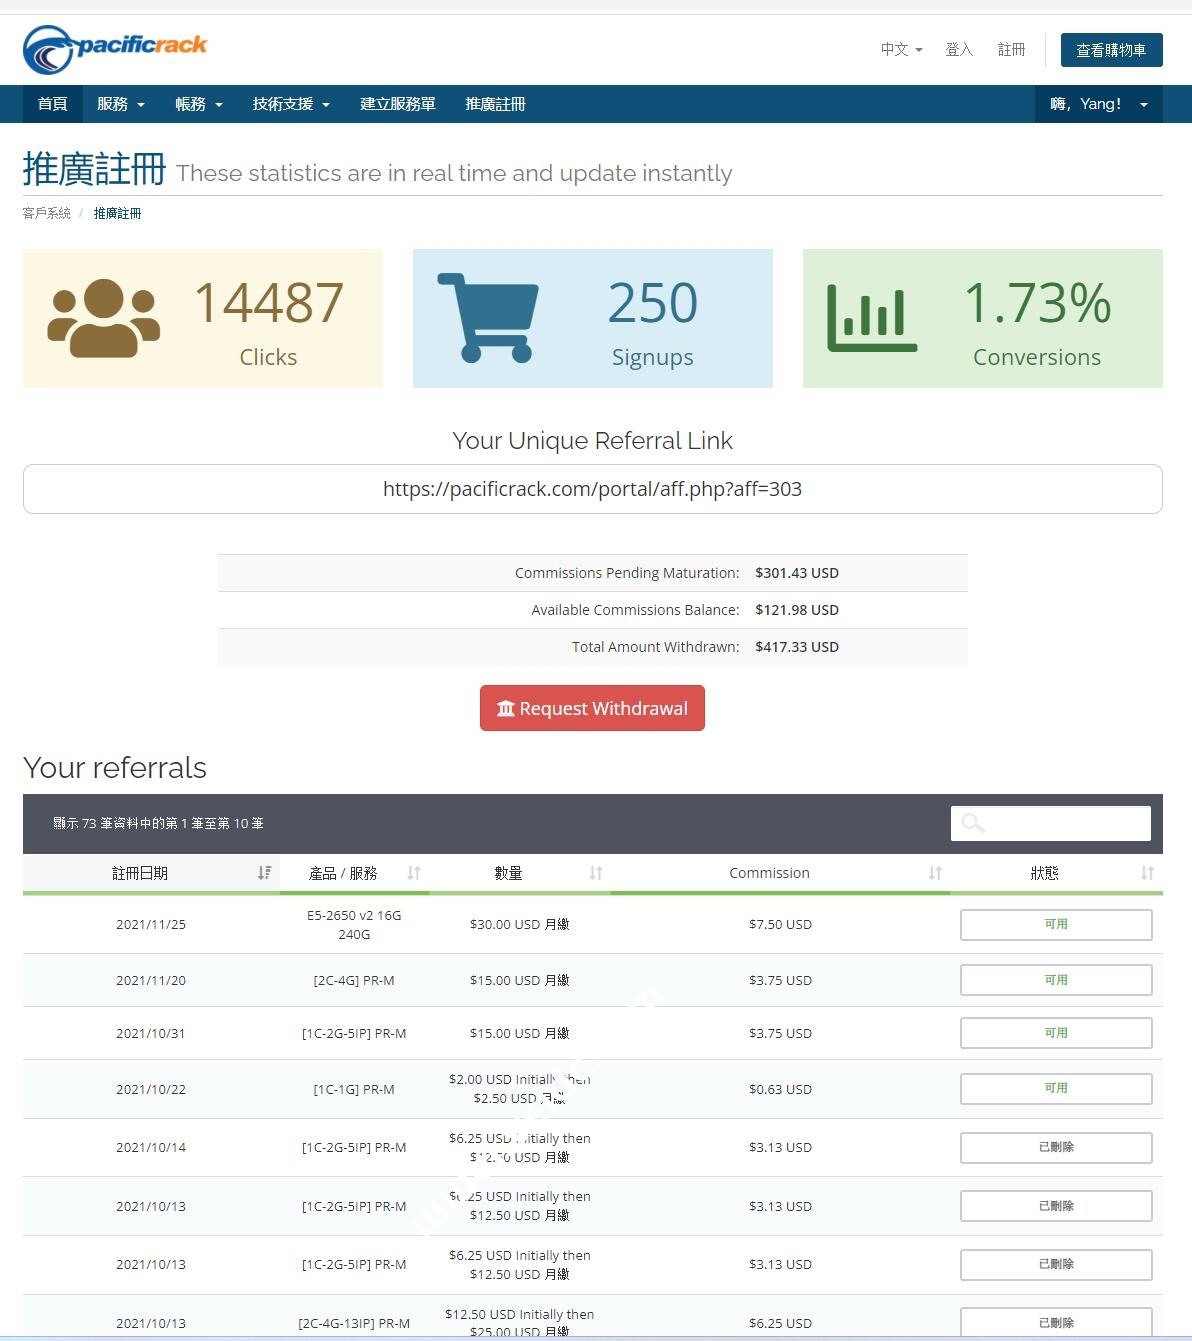Sort by 產品 / 服務 column arrows
Screen dimensions: 1192x1341
tap(414, 873)
